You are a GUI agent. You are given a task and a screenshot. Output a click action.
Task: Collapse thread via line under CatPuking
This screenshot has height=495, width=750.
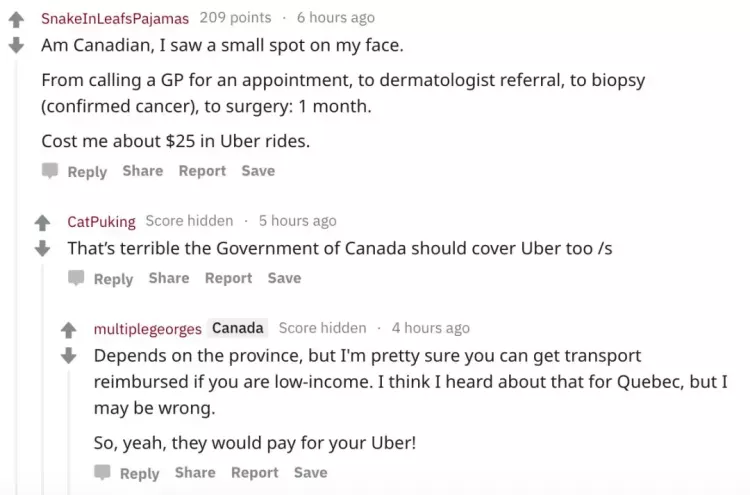43,378
